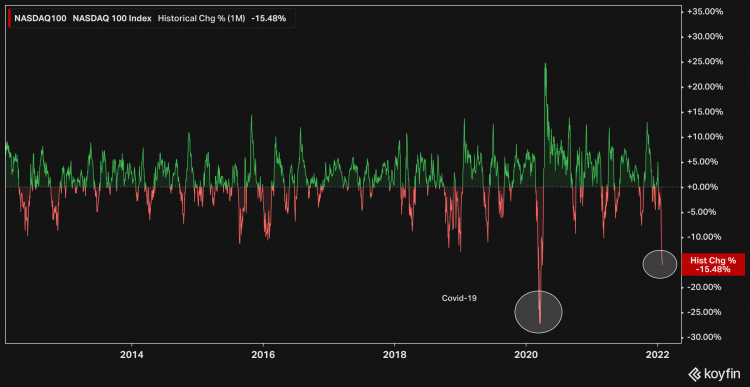Click the 2014 label on time axis

[x=131, y=354]
